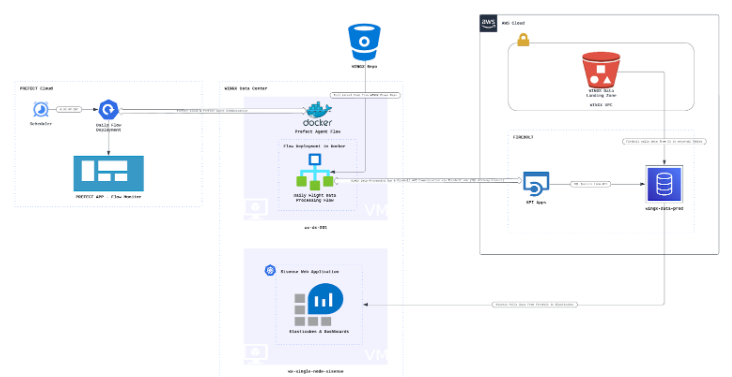Select the API Apps icon in Firebolt
The height and width of the screenshot is (377, 732).
click(x=536, y=184)
